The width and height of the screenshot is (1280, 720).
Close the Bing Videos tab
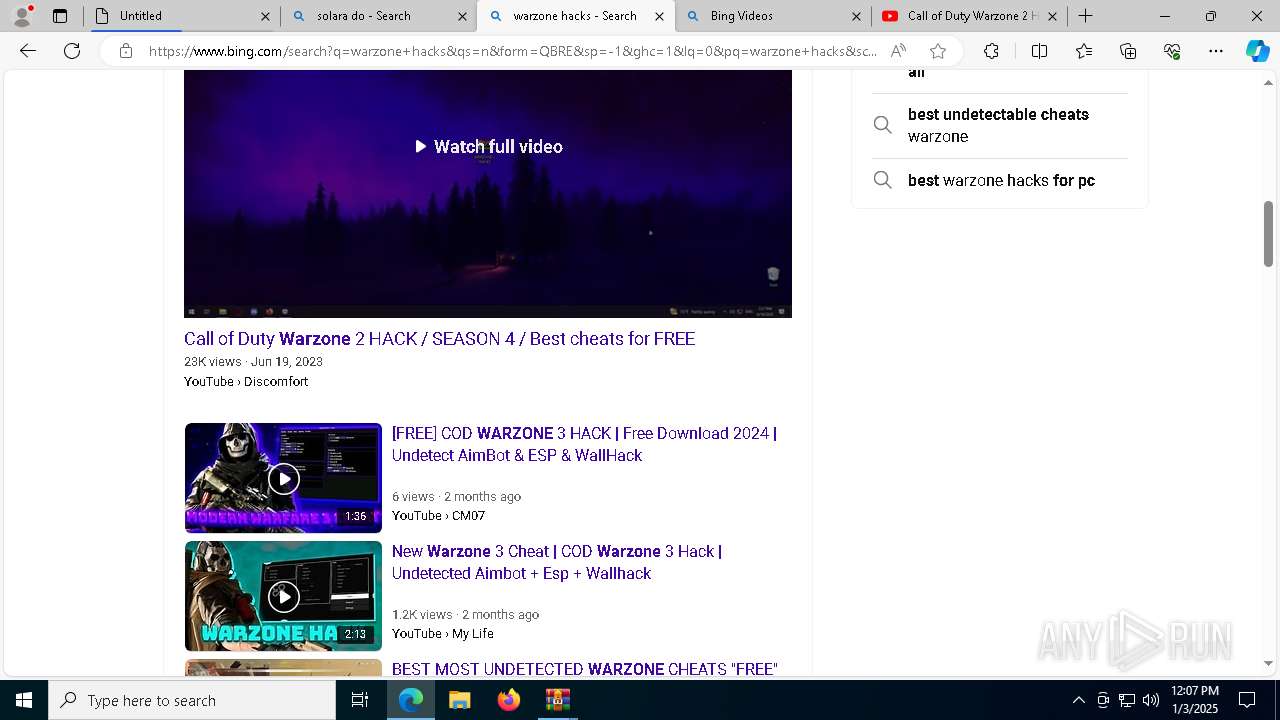856,16
